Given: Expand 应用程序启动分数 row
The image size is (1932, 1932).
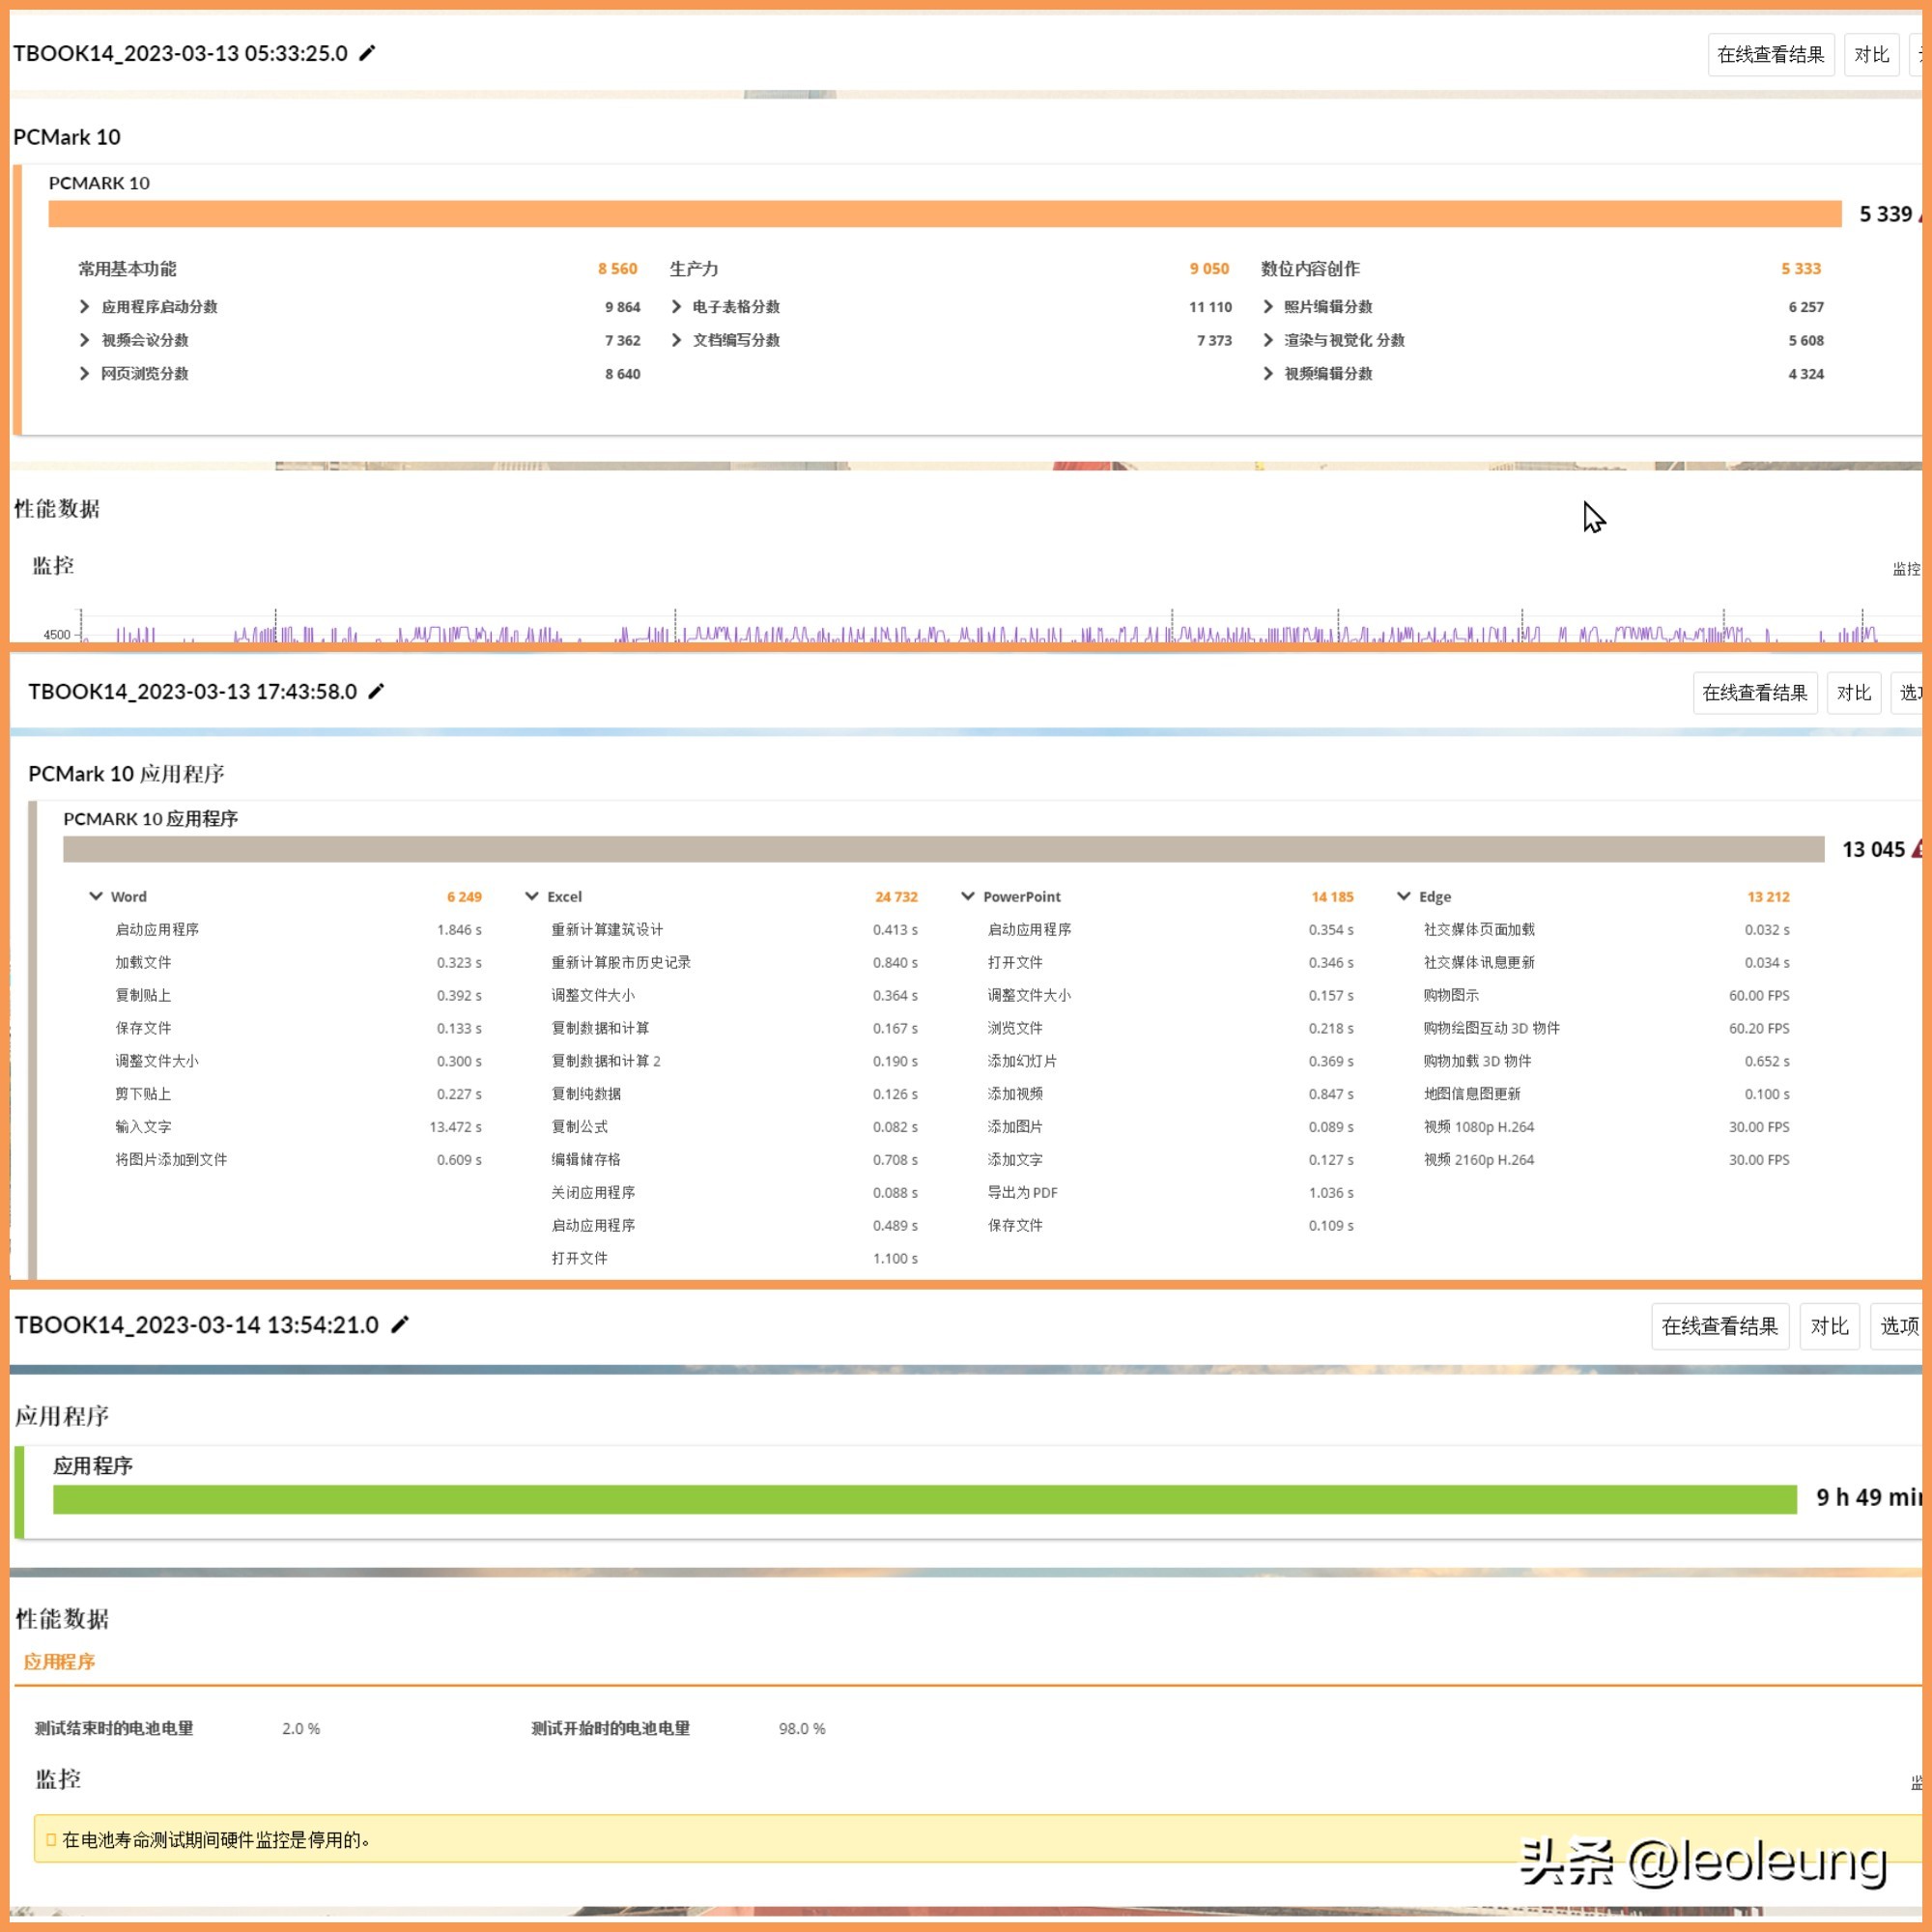Looking at the screenshot, I should coord(85,307).
